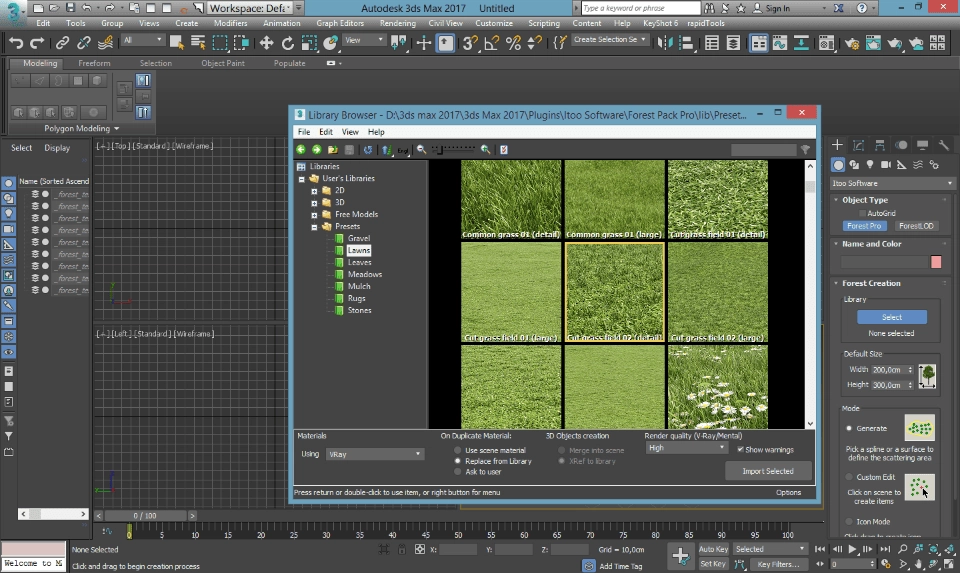Click Options in Library Browser status bar
Screen dimensions: 960x573
click(x=788, y=492)
